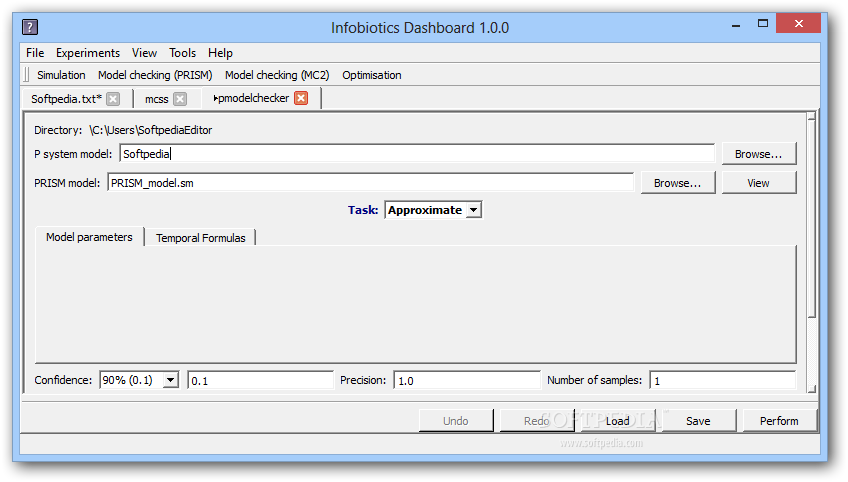Maximize the Infobiotics Dashboard window
The width and height of the screenshot is (848, 482).
[763, 23]
